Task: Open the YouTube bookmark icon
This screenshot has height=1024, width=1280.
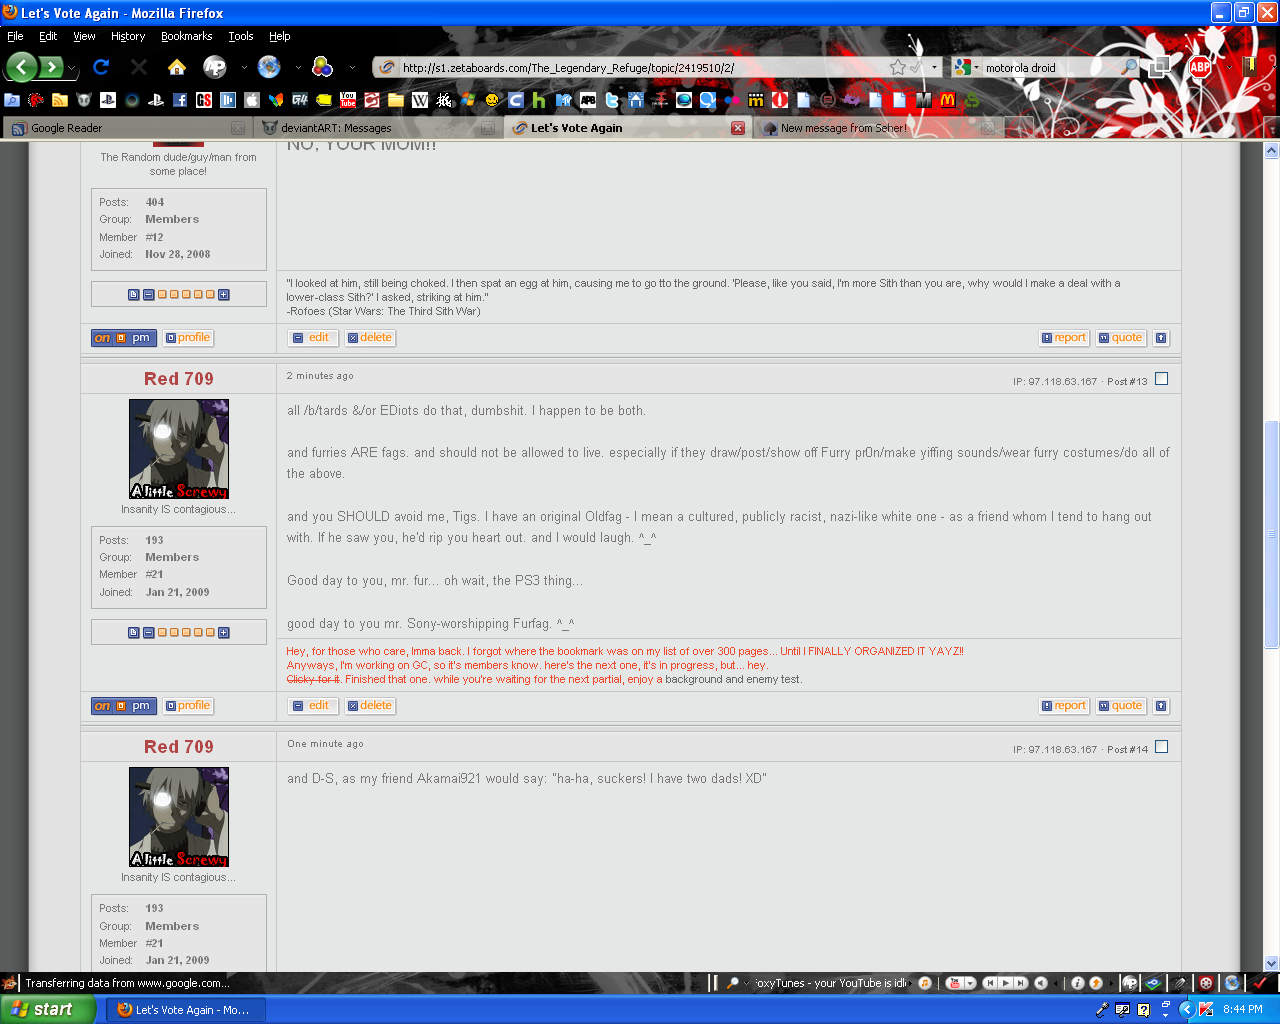Action: 349,101
